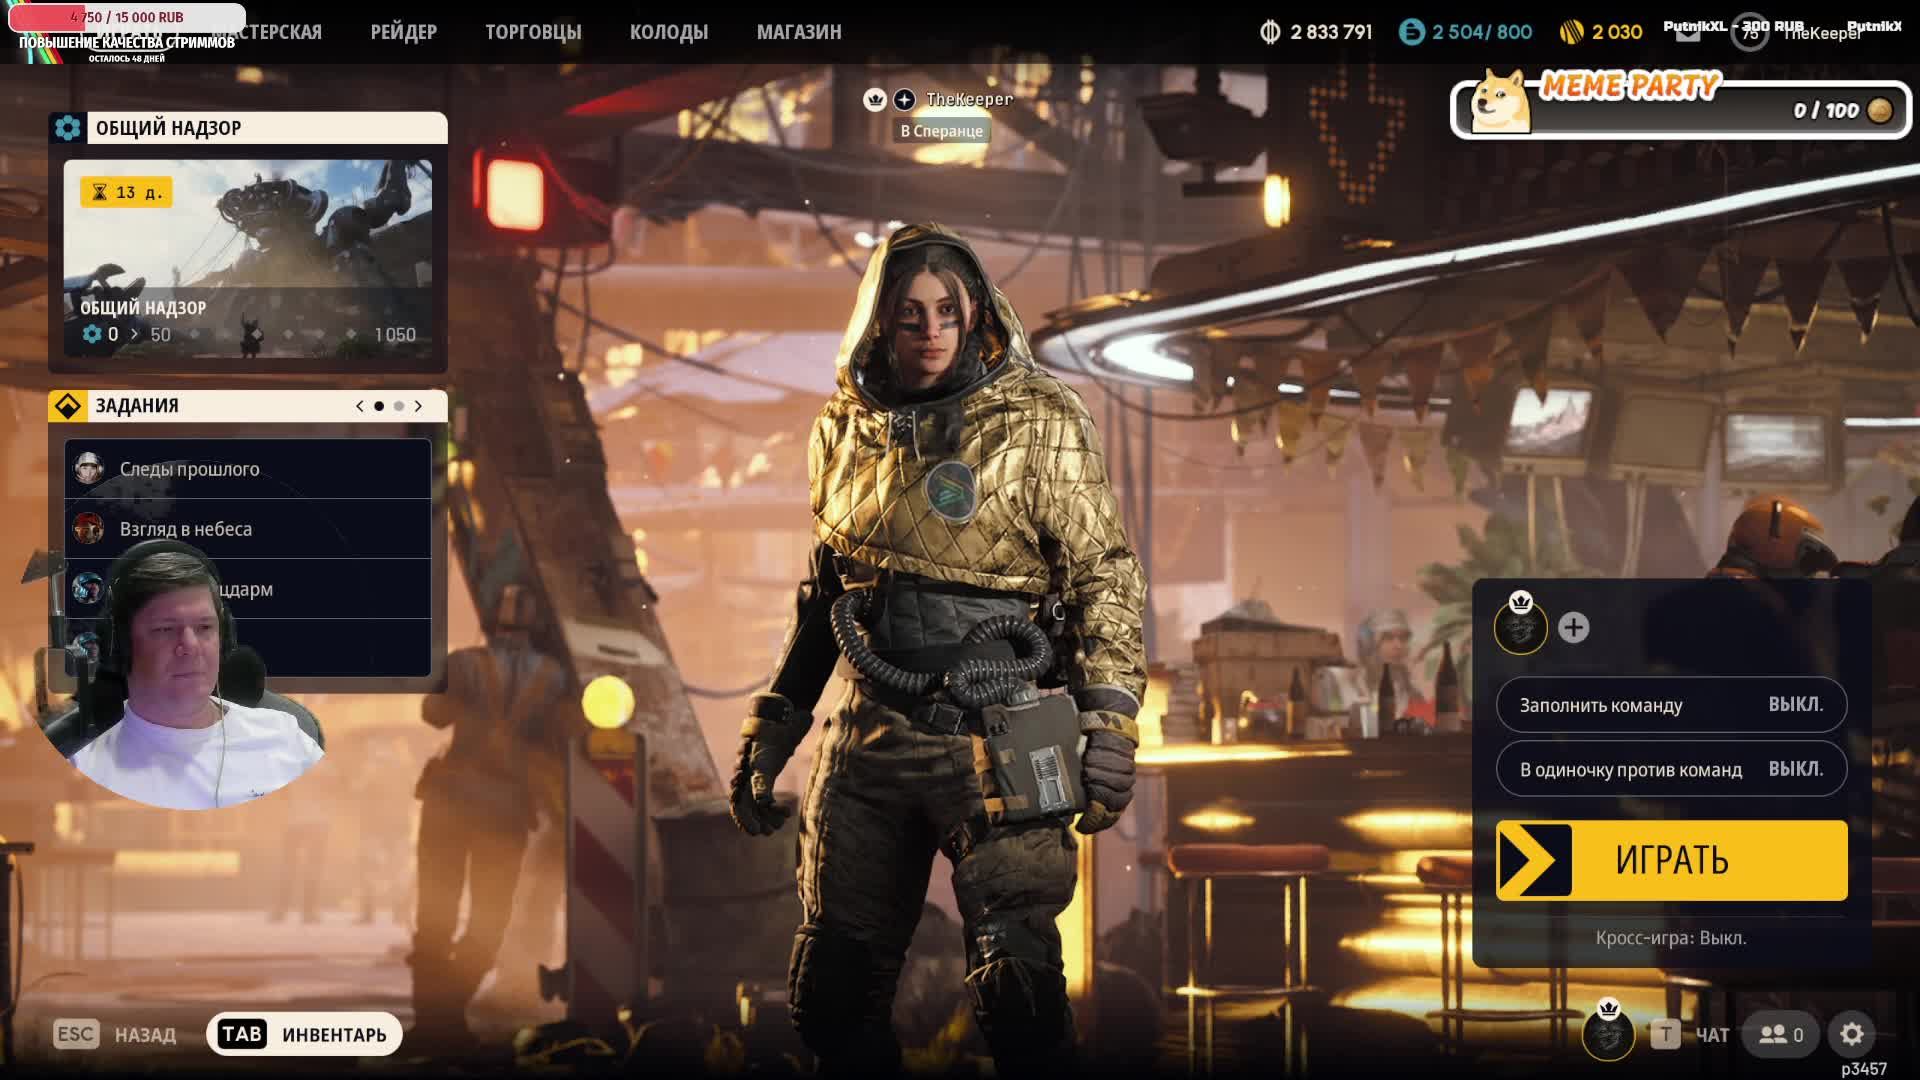
Task: Toggle Кросс-игра setting
Action: pos(1671,938)
